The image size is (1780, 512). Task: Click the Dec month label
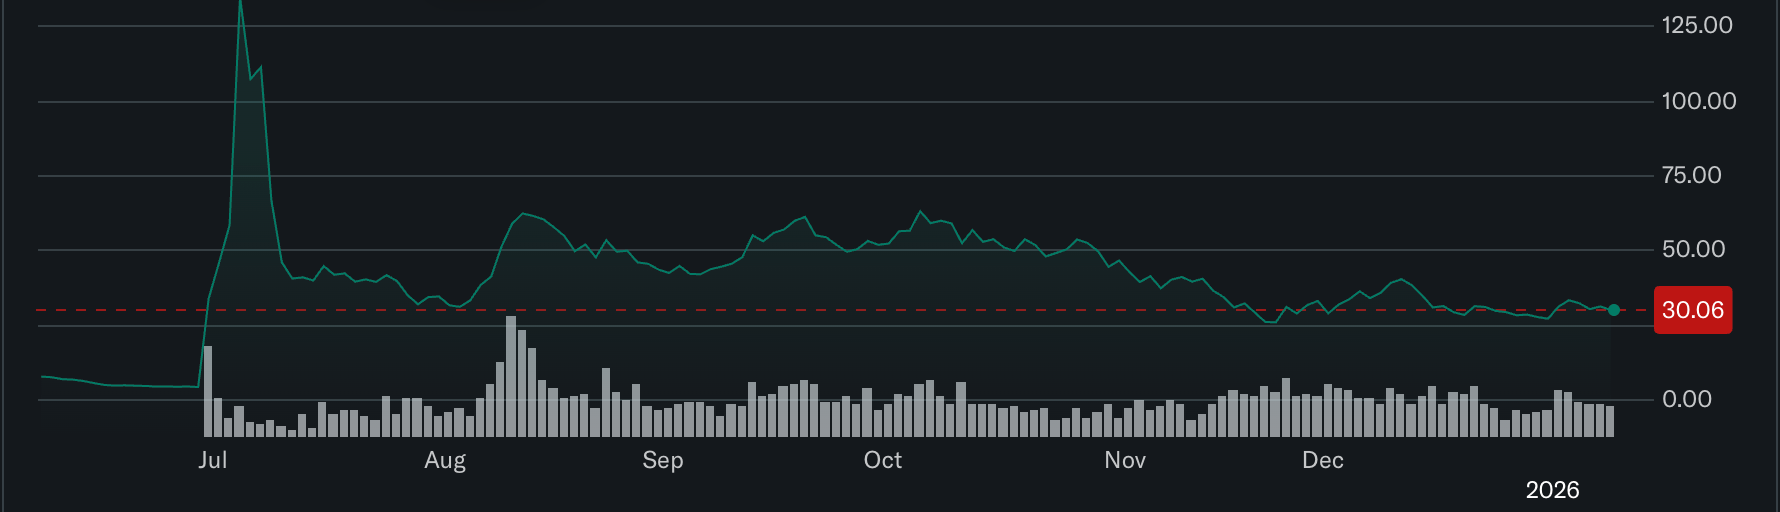coord(1323,460)
